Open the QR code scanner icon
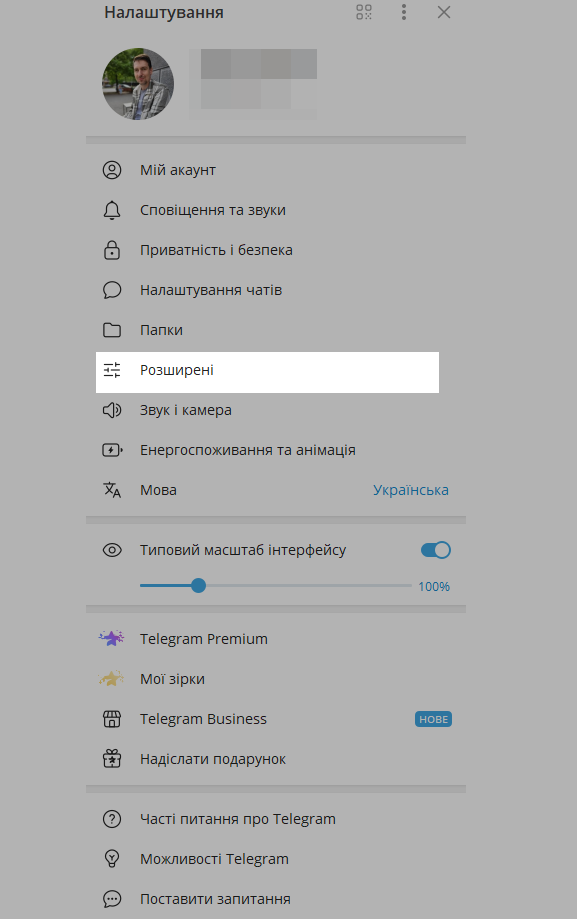The width and height of the screenshot is (577, 919). 363,13
